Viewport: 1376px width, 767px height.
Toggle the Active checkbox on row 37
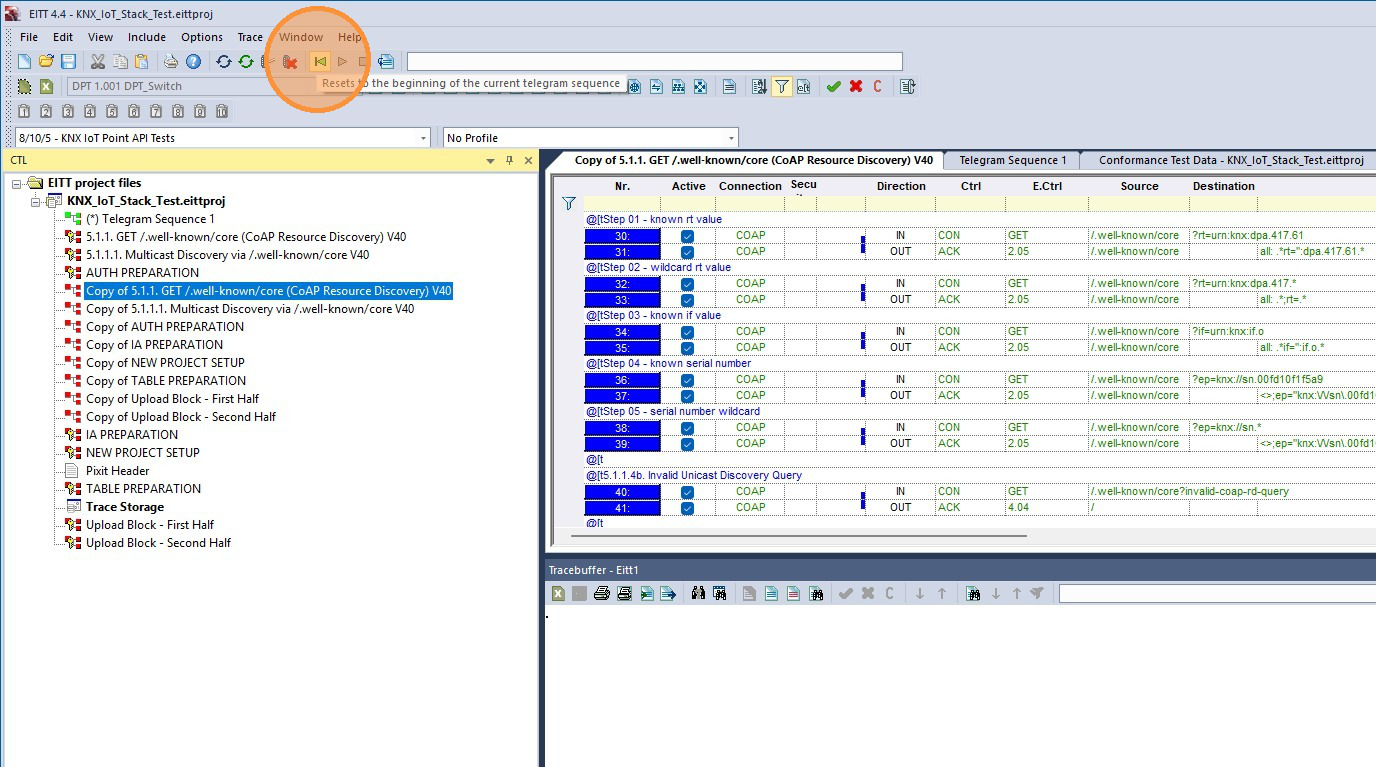click(687, 396)
